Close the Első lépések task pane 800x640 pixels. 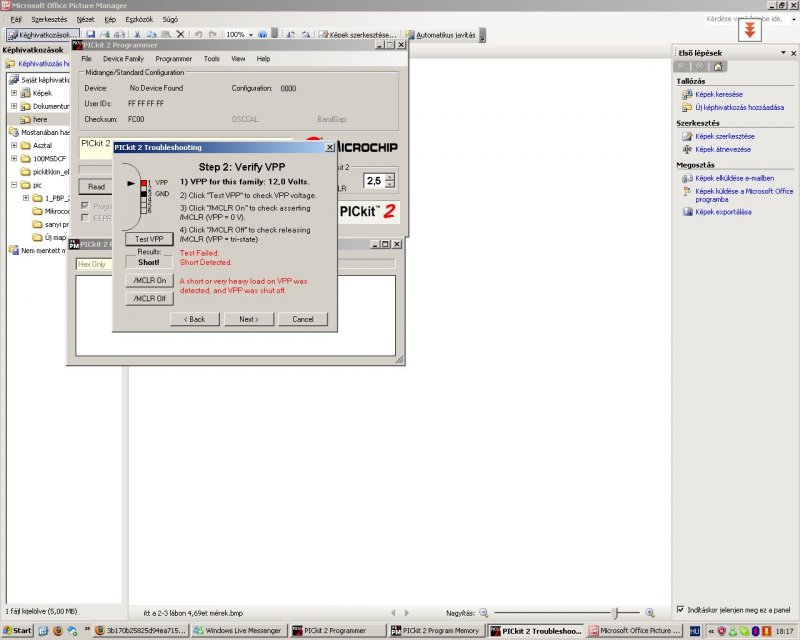pos(793,53)
